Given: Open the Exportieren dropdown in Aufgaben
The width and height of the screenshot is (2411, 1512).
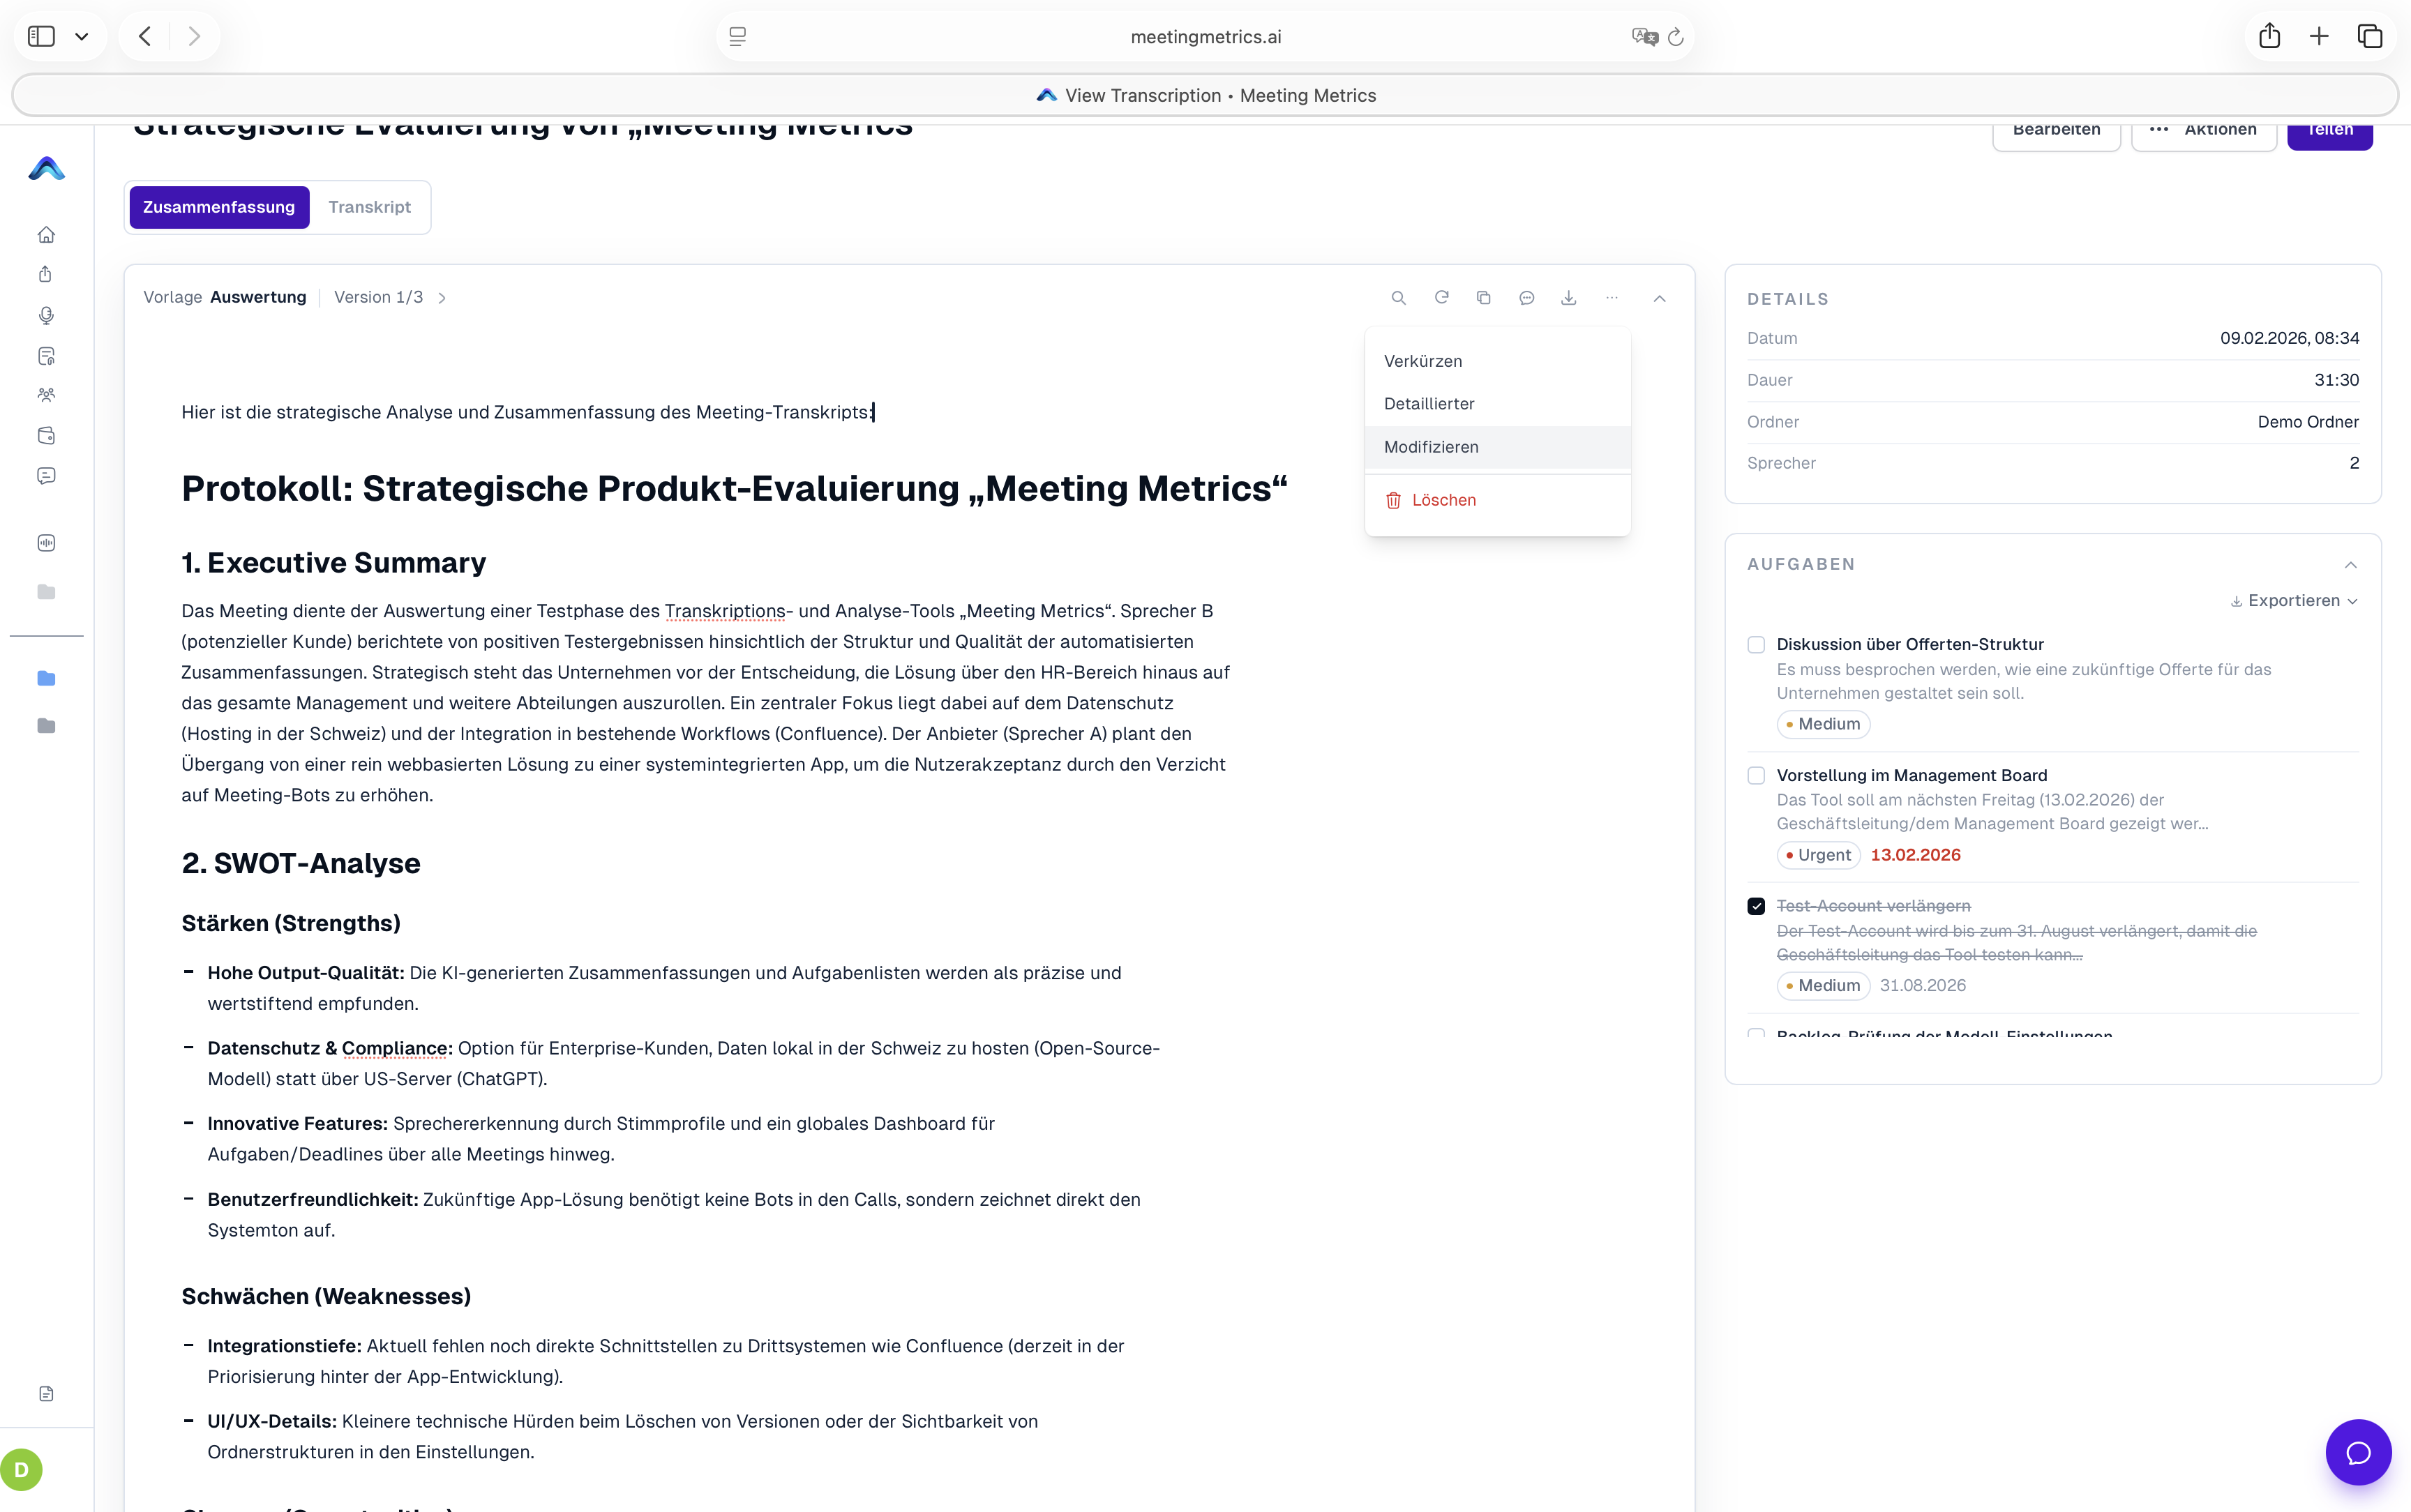Looking at the screenshot, I should [2294, 601].
